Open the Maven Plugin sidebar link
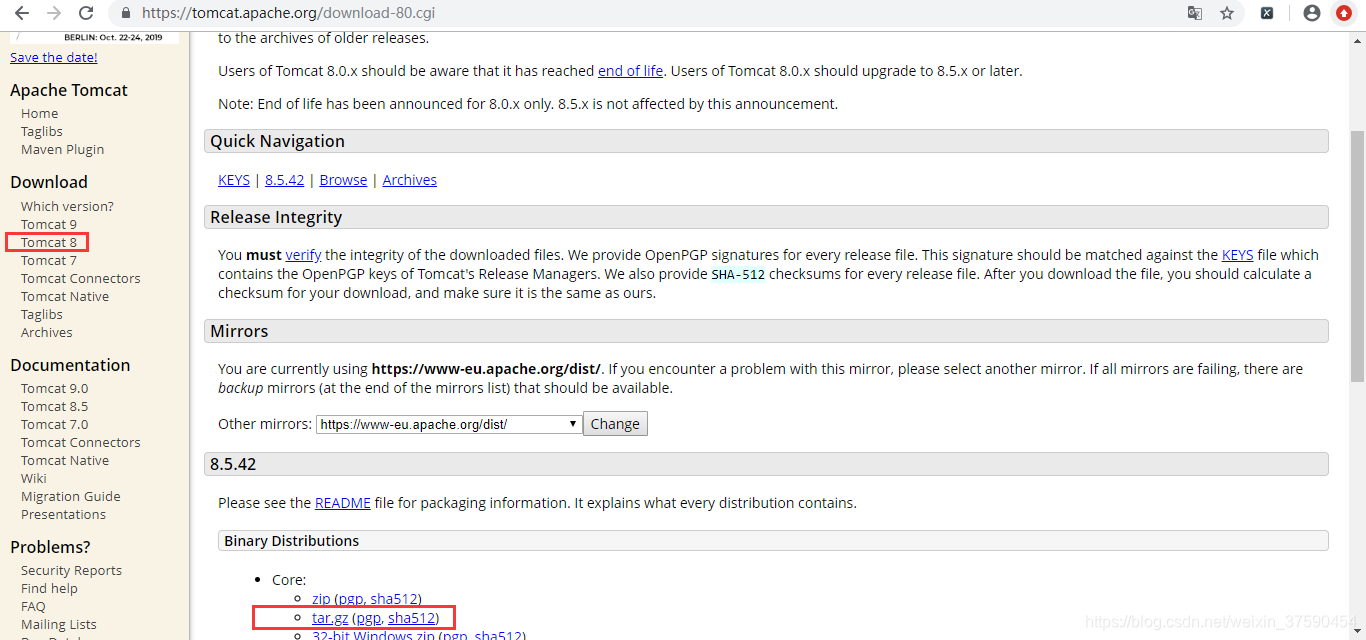 tap(63, 149)
